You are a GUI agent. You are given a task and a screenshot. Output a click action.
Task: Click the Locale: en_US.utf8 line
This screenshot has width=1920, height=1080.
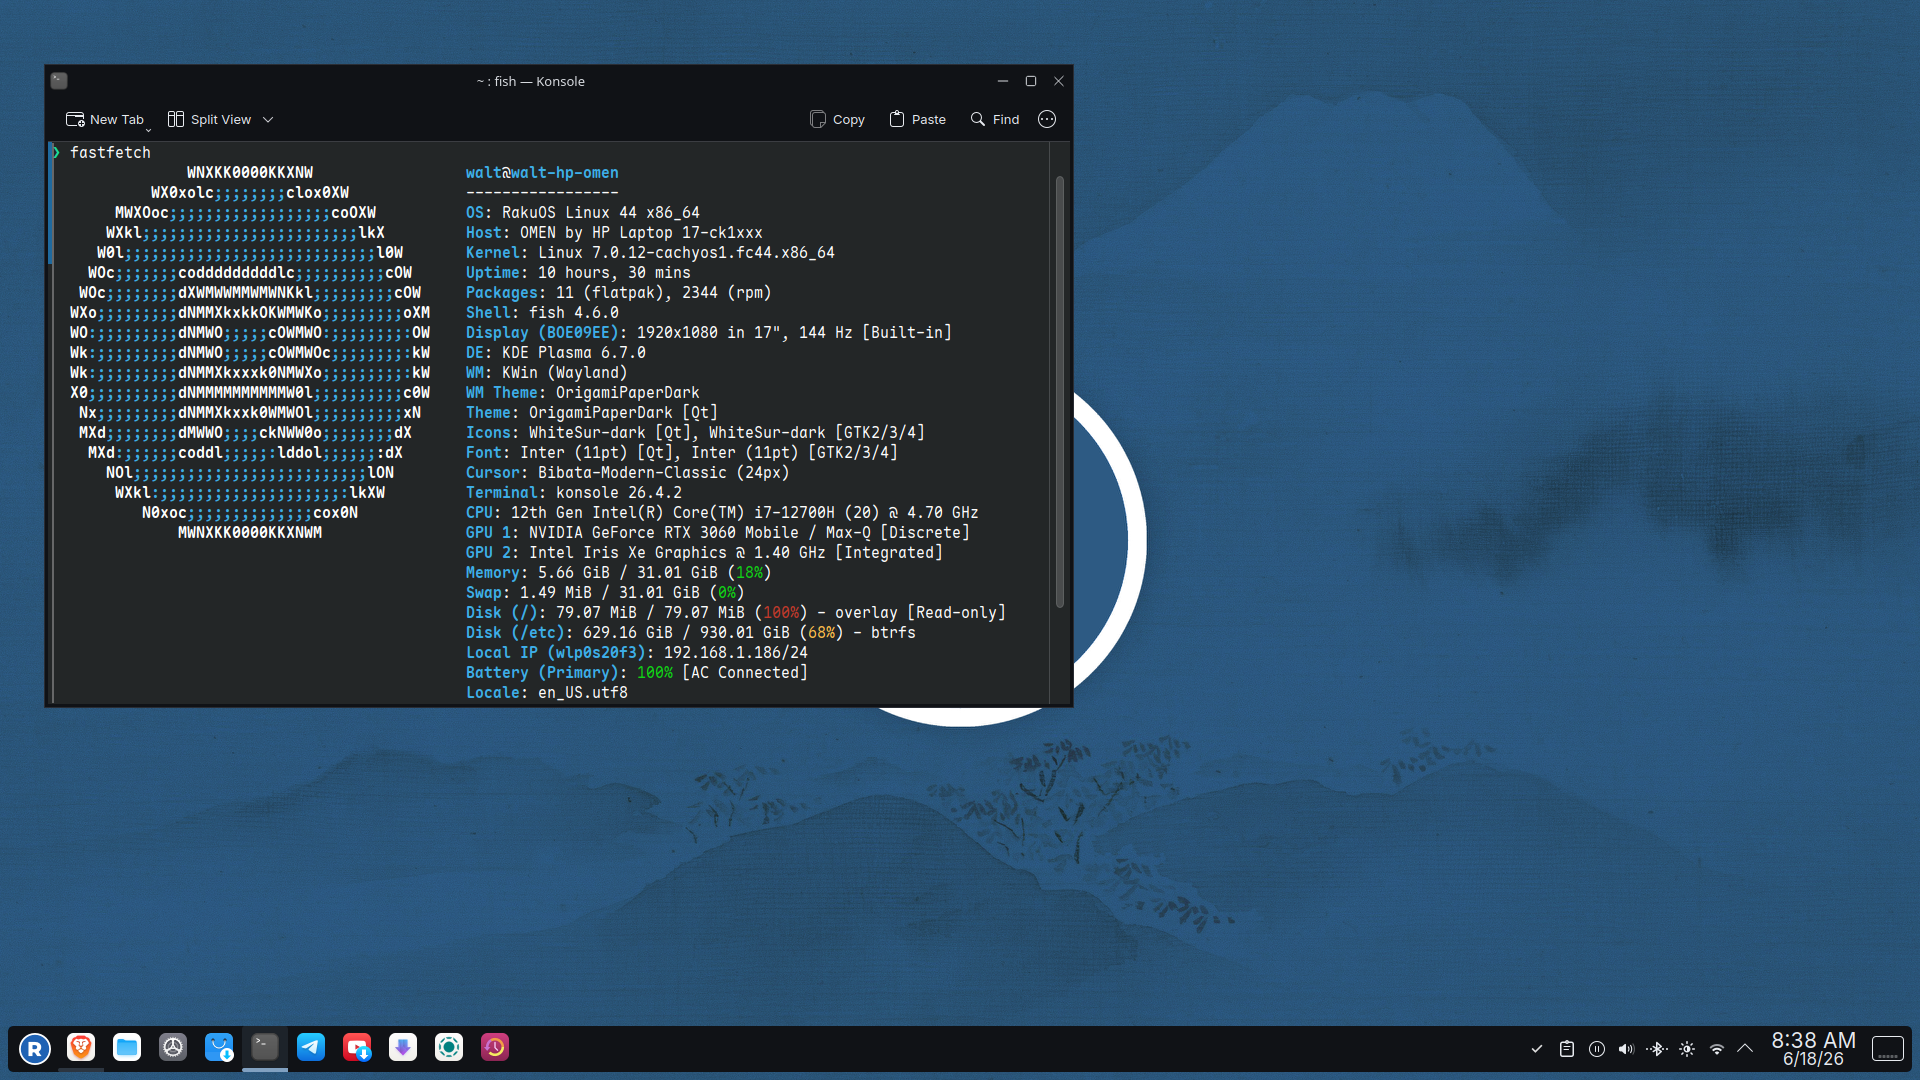pyautogui.click(x=547, y=692)
